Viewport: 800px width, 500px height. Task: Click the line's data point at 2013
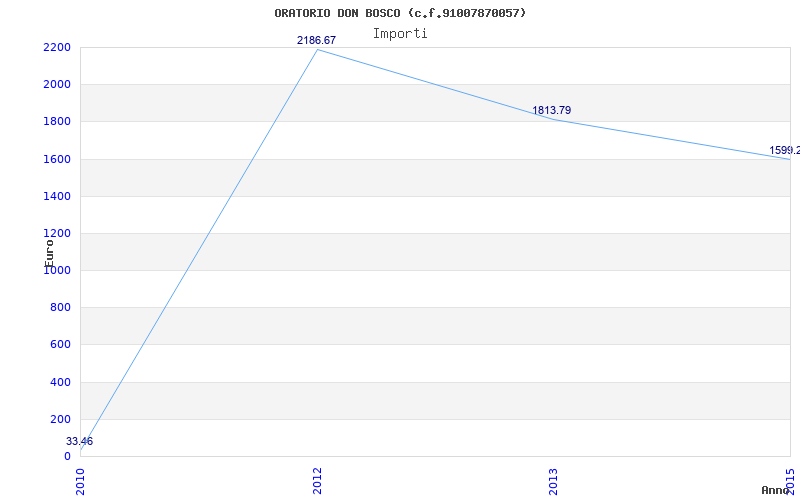tap(554, 119)
